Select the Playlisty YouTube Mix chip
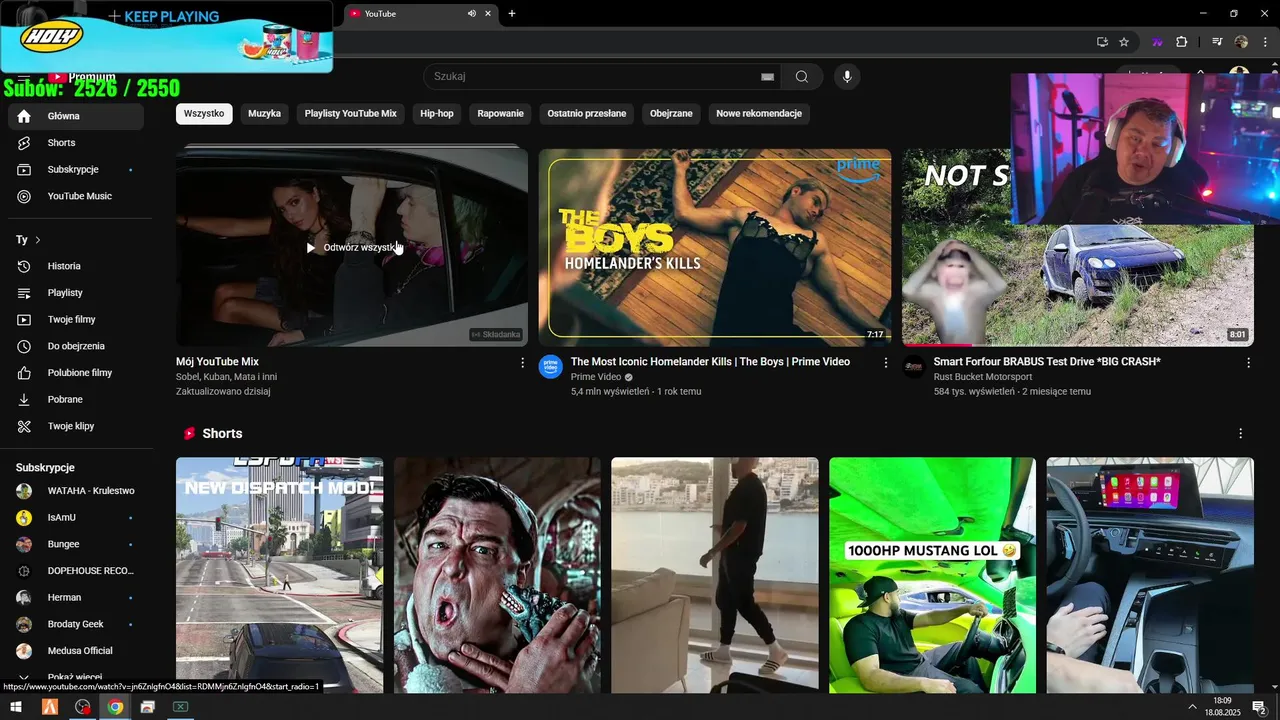 351,114
